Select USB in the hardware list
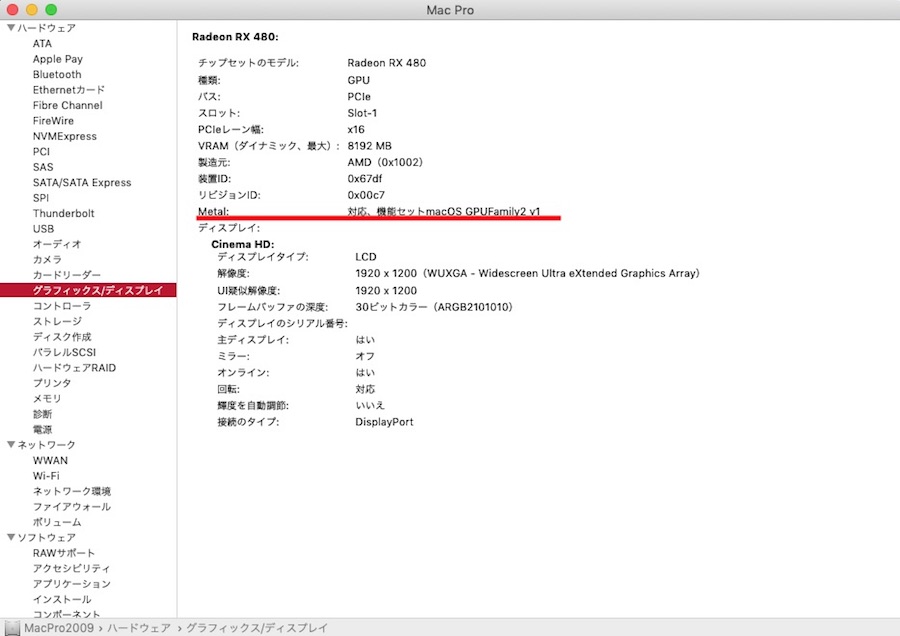This screenshot has height=636, width=900. tap(43, 229)
